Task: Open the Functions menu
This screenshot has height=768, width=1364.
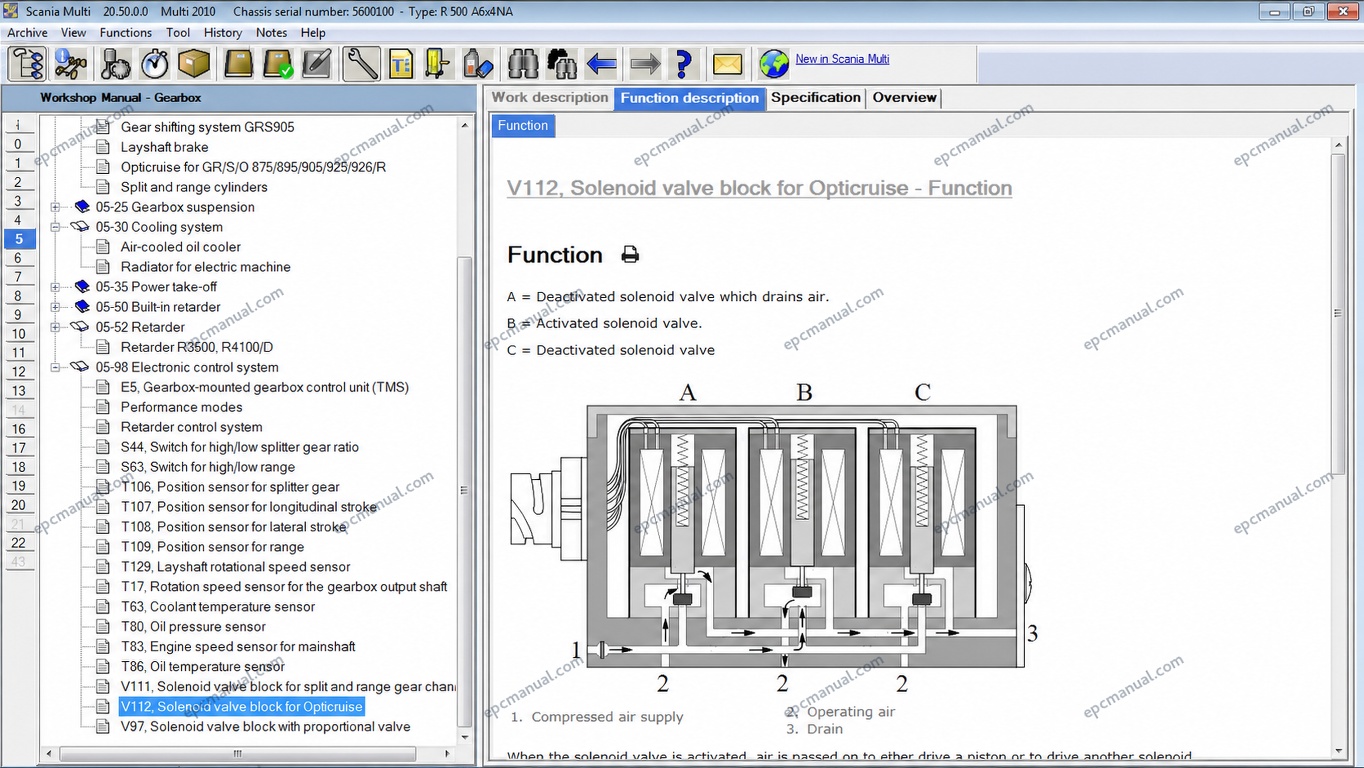Action: tap(126, 32)
